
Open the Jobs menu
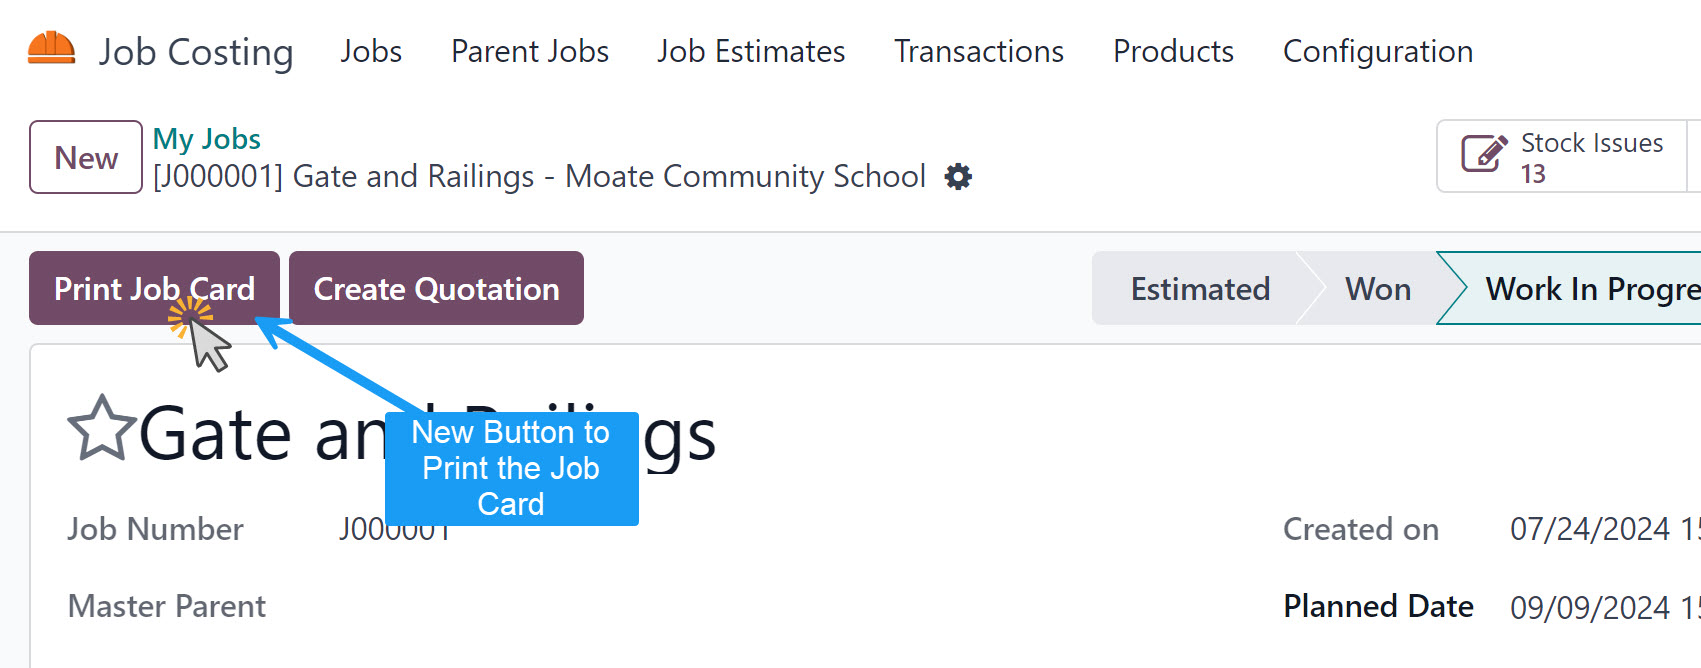click(371, 51)
